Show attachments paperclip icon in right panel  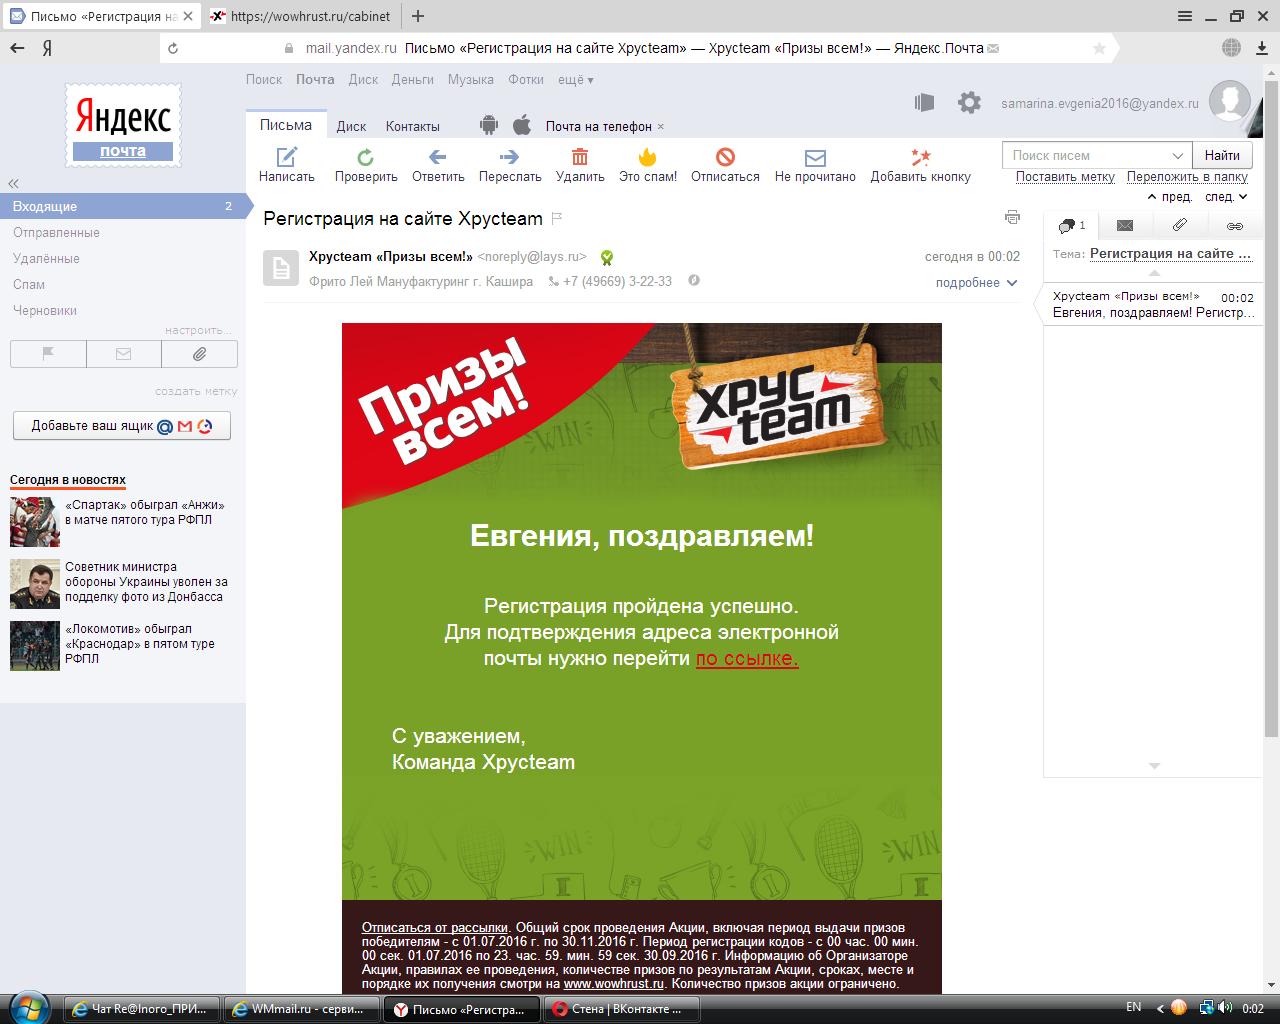(x=1180, y=225)
